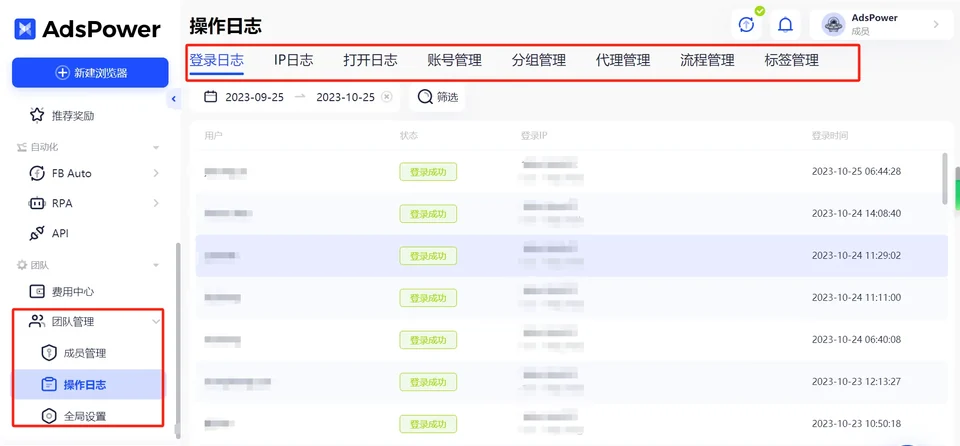Edit the start date 2023-09-25

tap(255, 97)
